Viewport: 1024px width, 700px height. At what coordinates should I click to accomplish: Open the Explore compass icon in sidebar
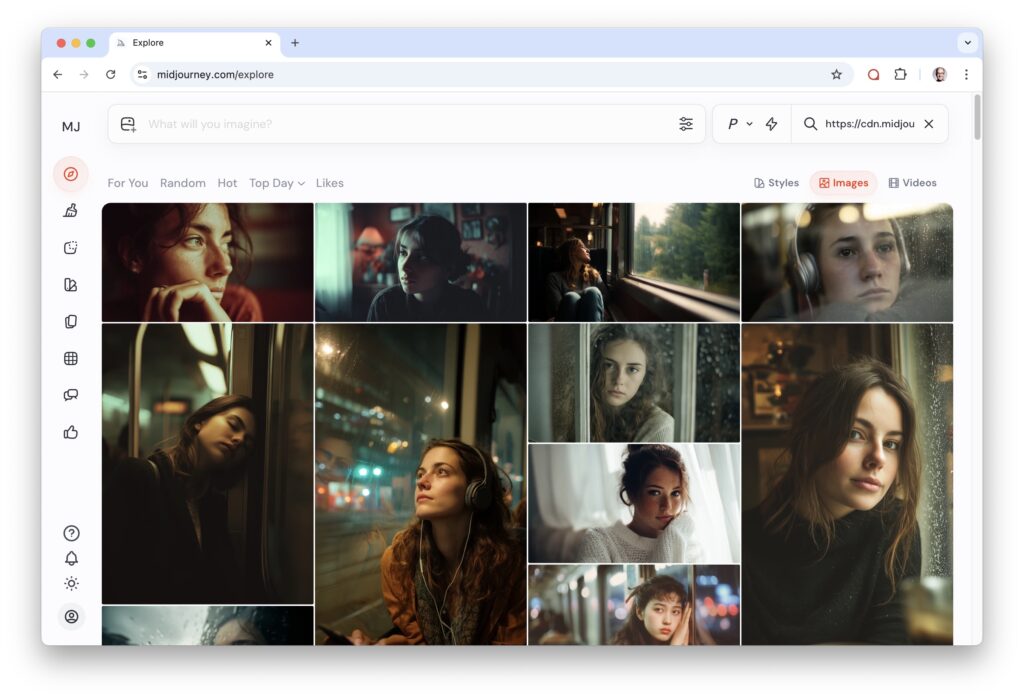click(70, 174)
